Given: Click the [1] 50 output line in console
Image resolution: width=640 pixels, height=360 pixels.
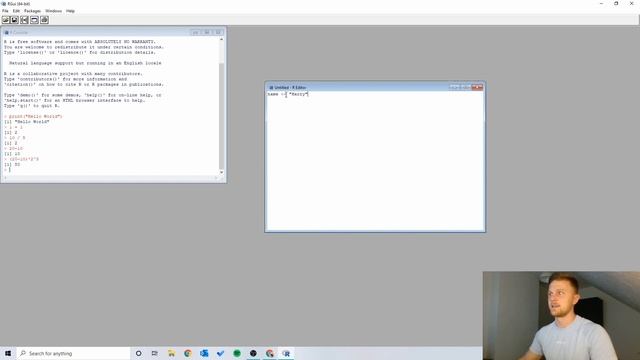Looking at the screenshot, I should pyautogui.click(x=12, y=164).
